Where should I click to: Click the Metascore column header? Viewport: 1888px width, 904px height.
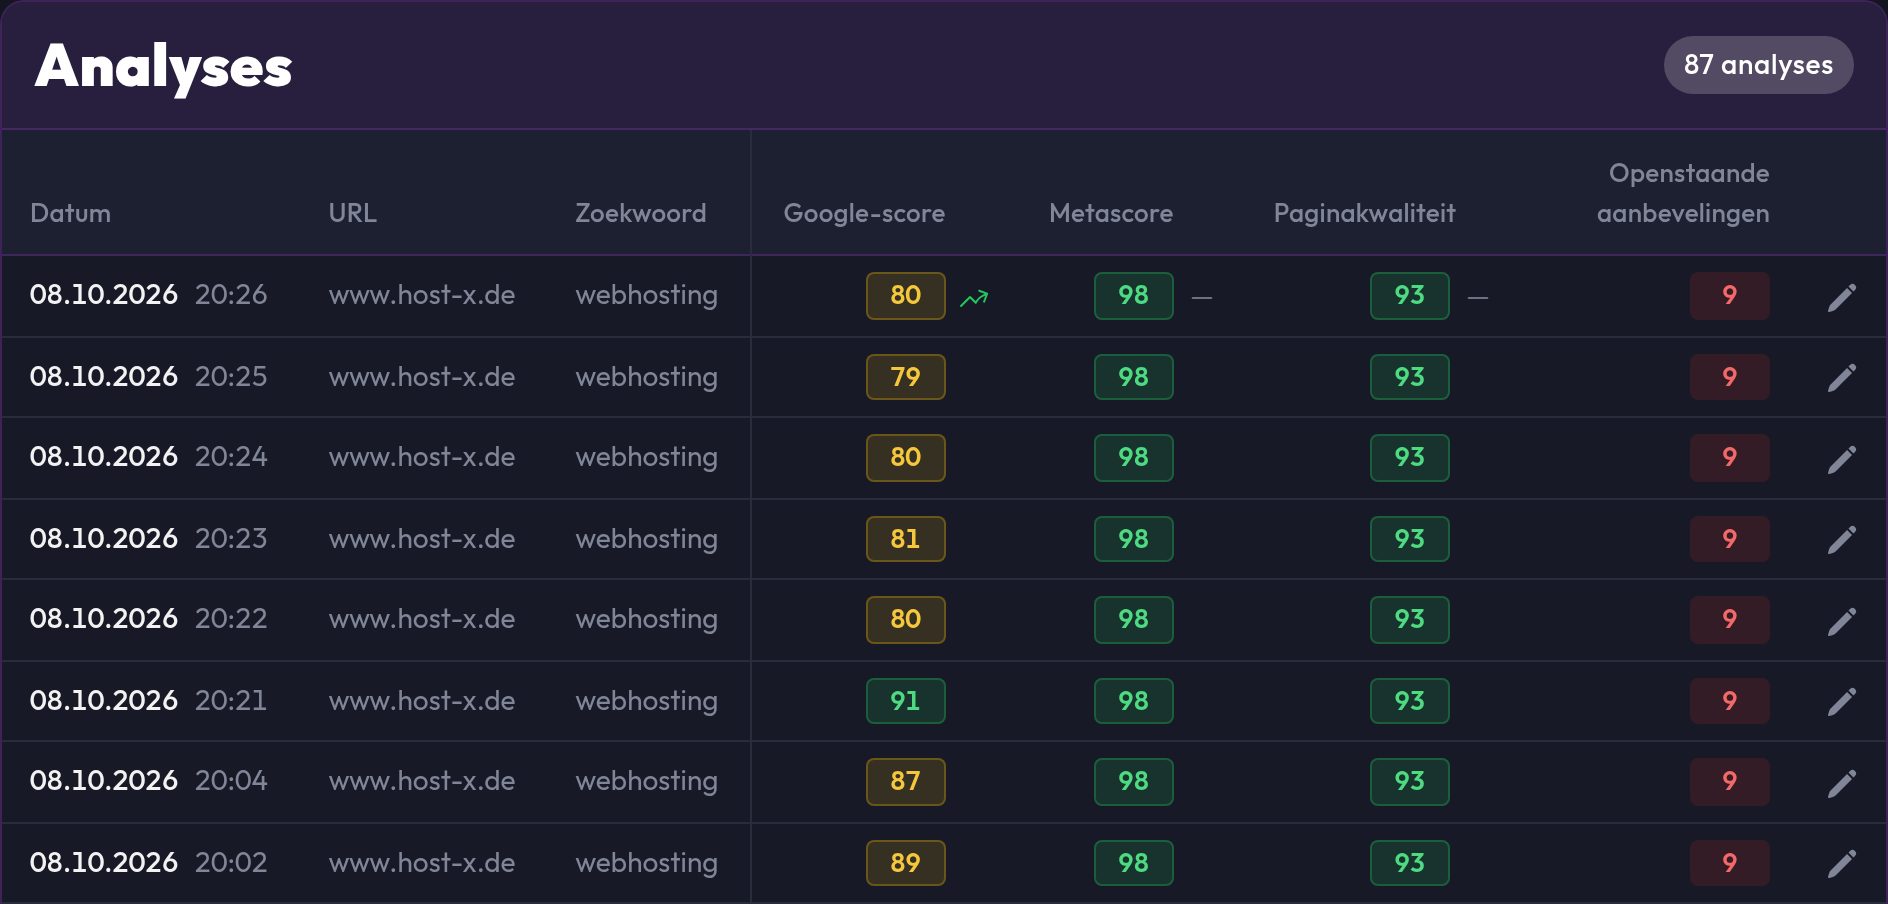pyautogui.click(x=1111, y=213)
